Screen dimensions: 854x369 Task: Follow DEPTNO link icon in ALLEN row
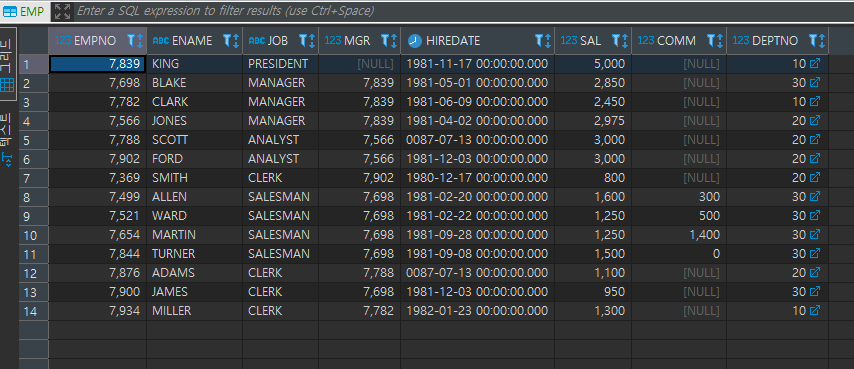pyautogui.click(x=815, y=196)
